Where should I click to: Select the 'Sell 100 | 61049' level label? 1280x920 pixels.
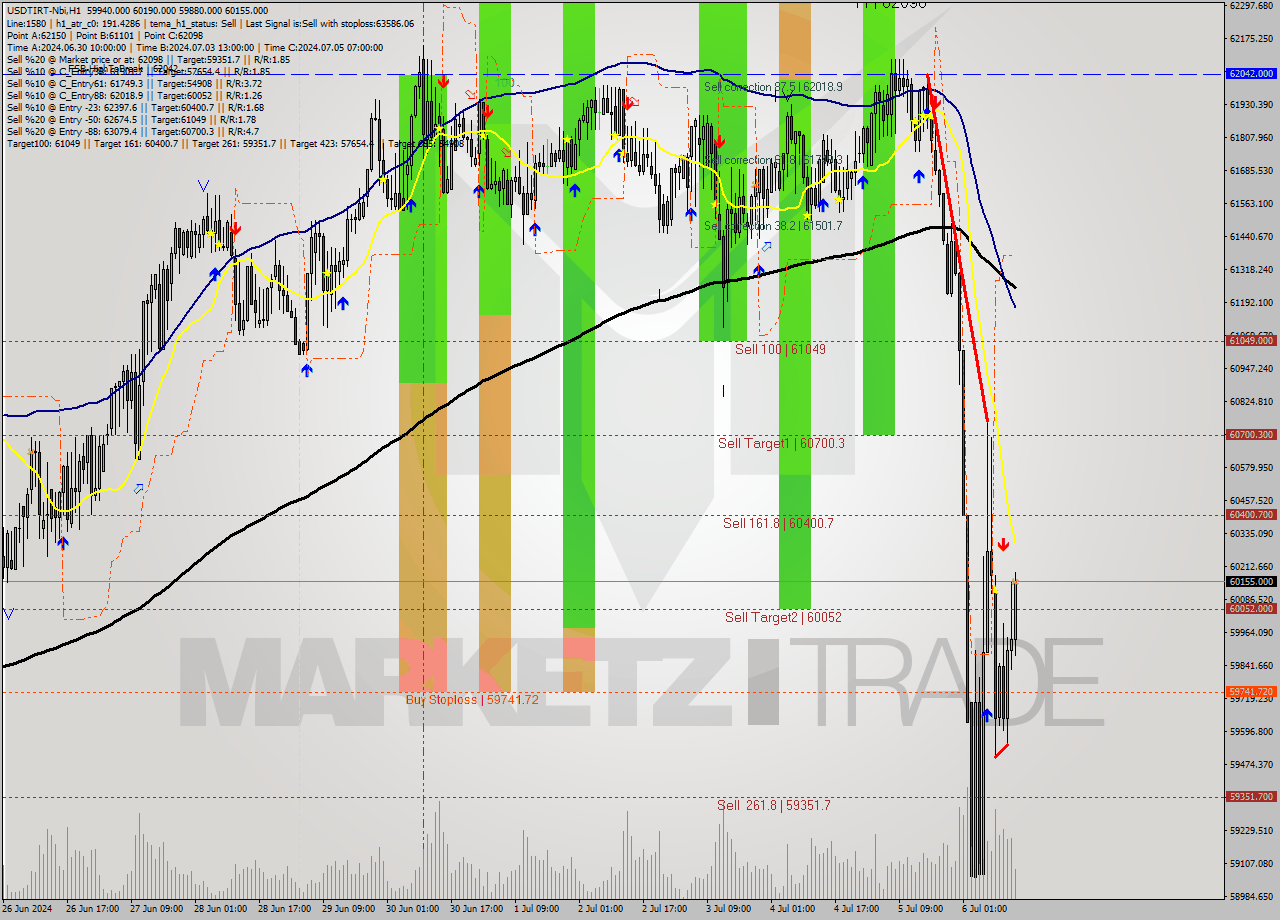(780, 349)
